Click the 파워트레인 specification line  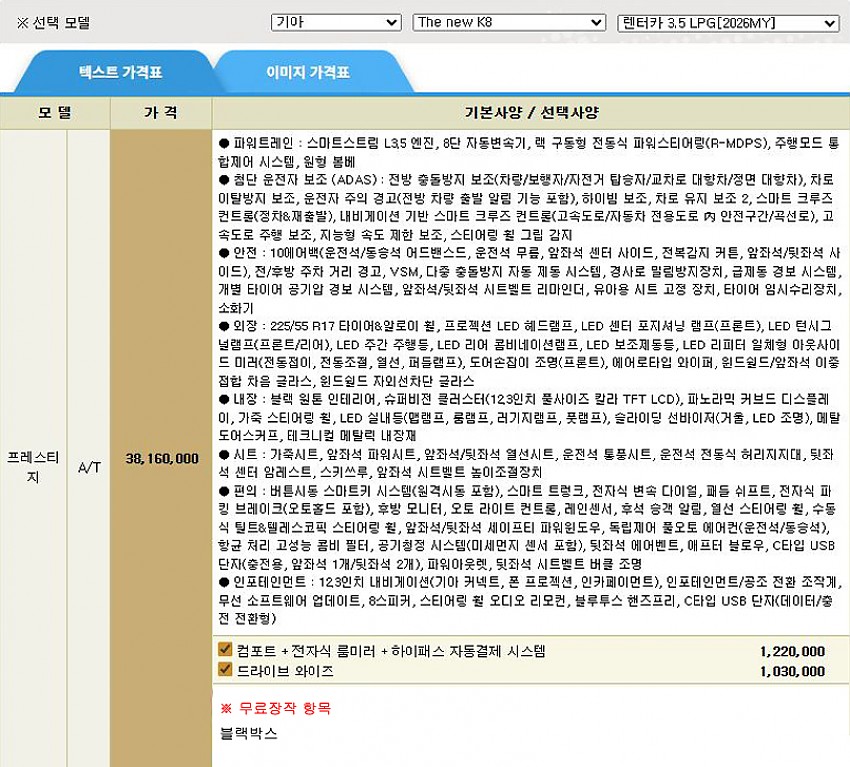click(500, 144)
